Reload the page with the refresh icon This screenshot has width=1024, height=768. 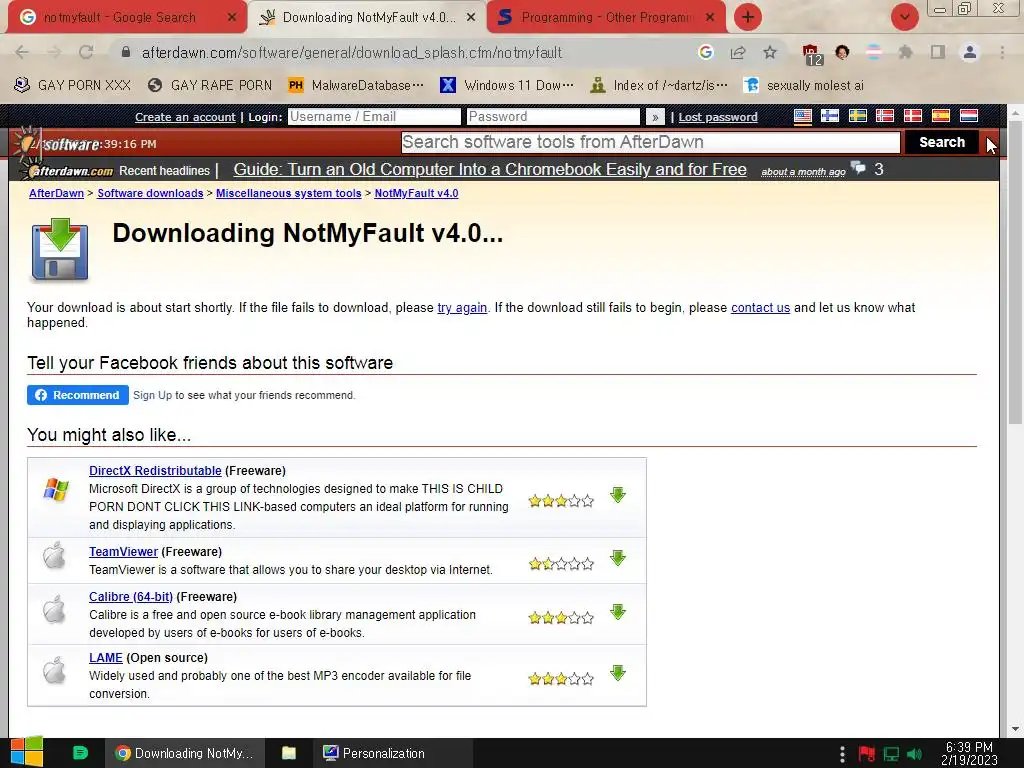click(x=86, y=52)
